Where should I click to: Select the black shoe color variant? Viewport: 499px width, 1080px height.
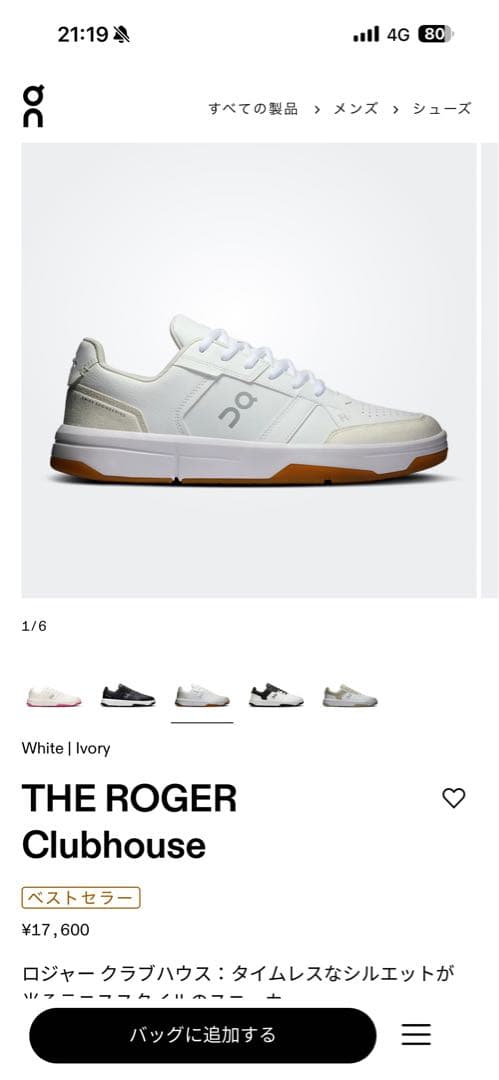(x=128, y=696)
